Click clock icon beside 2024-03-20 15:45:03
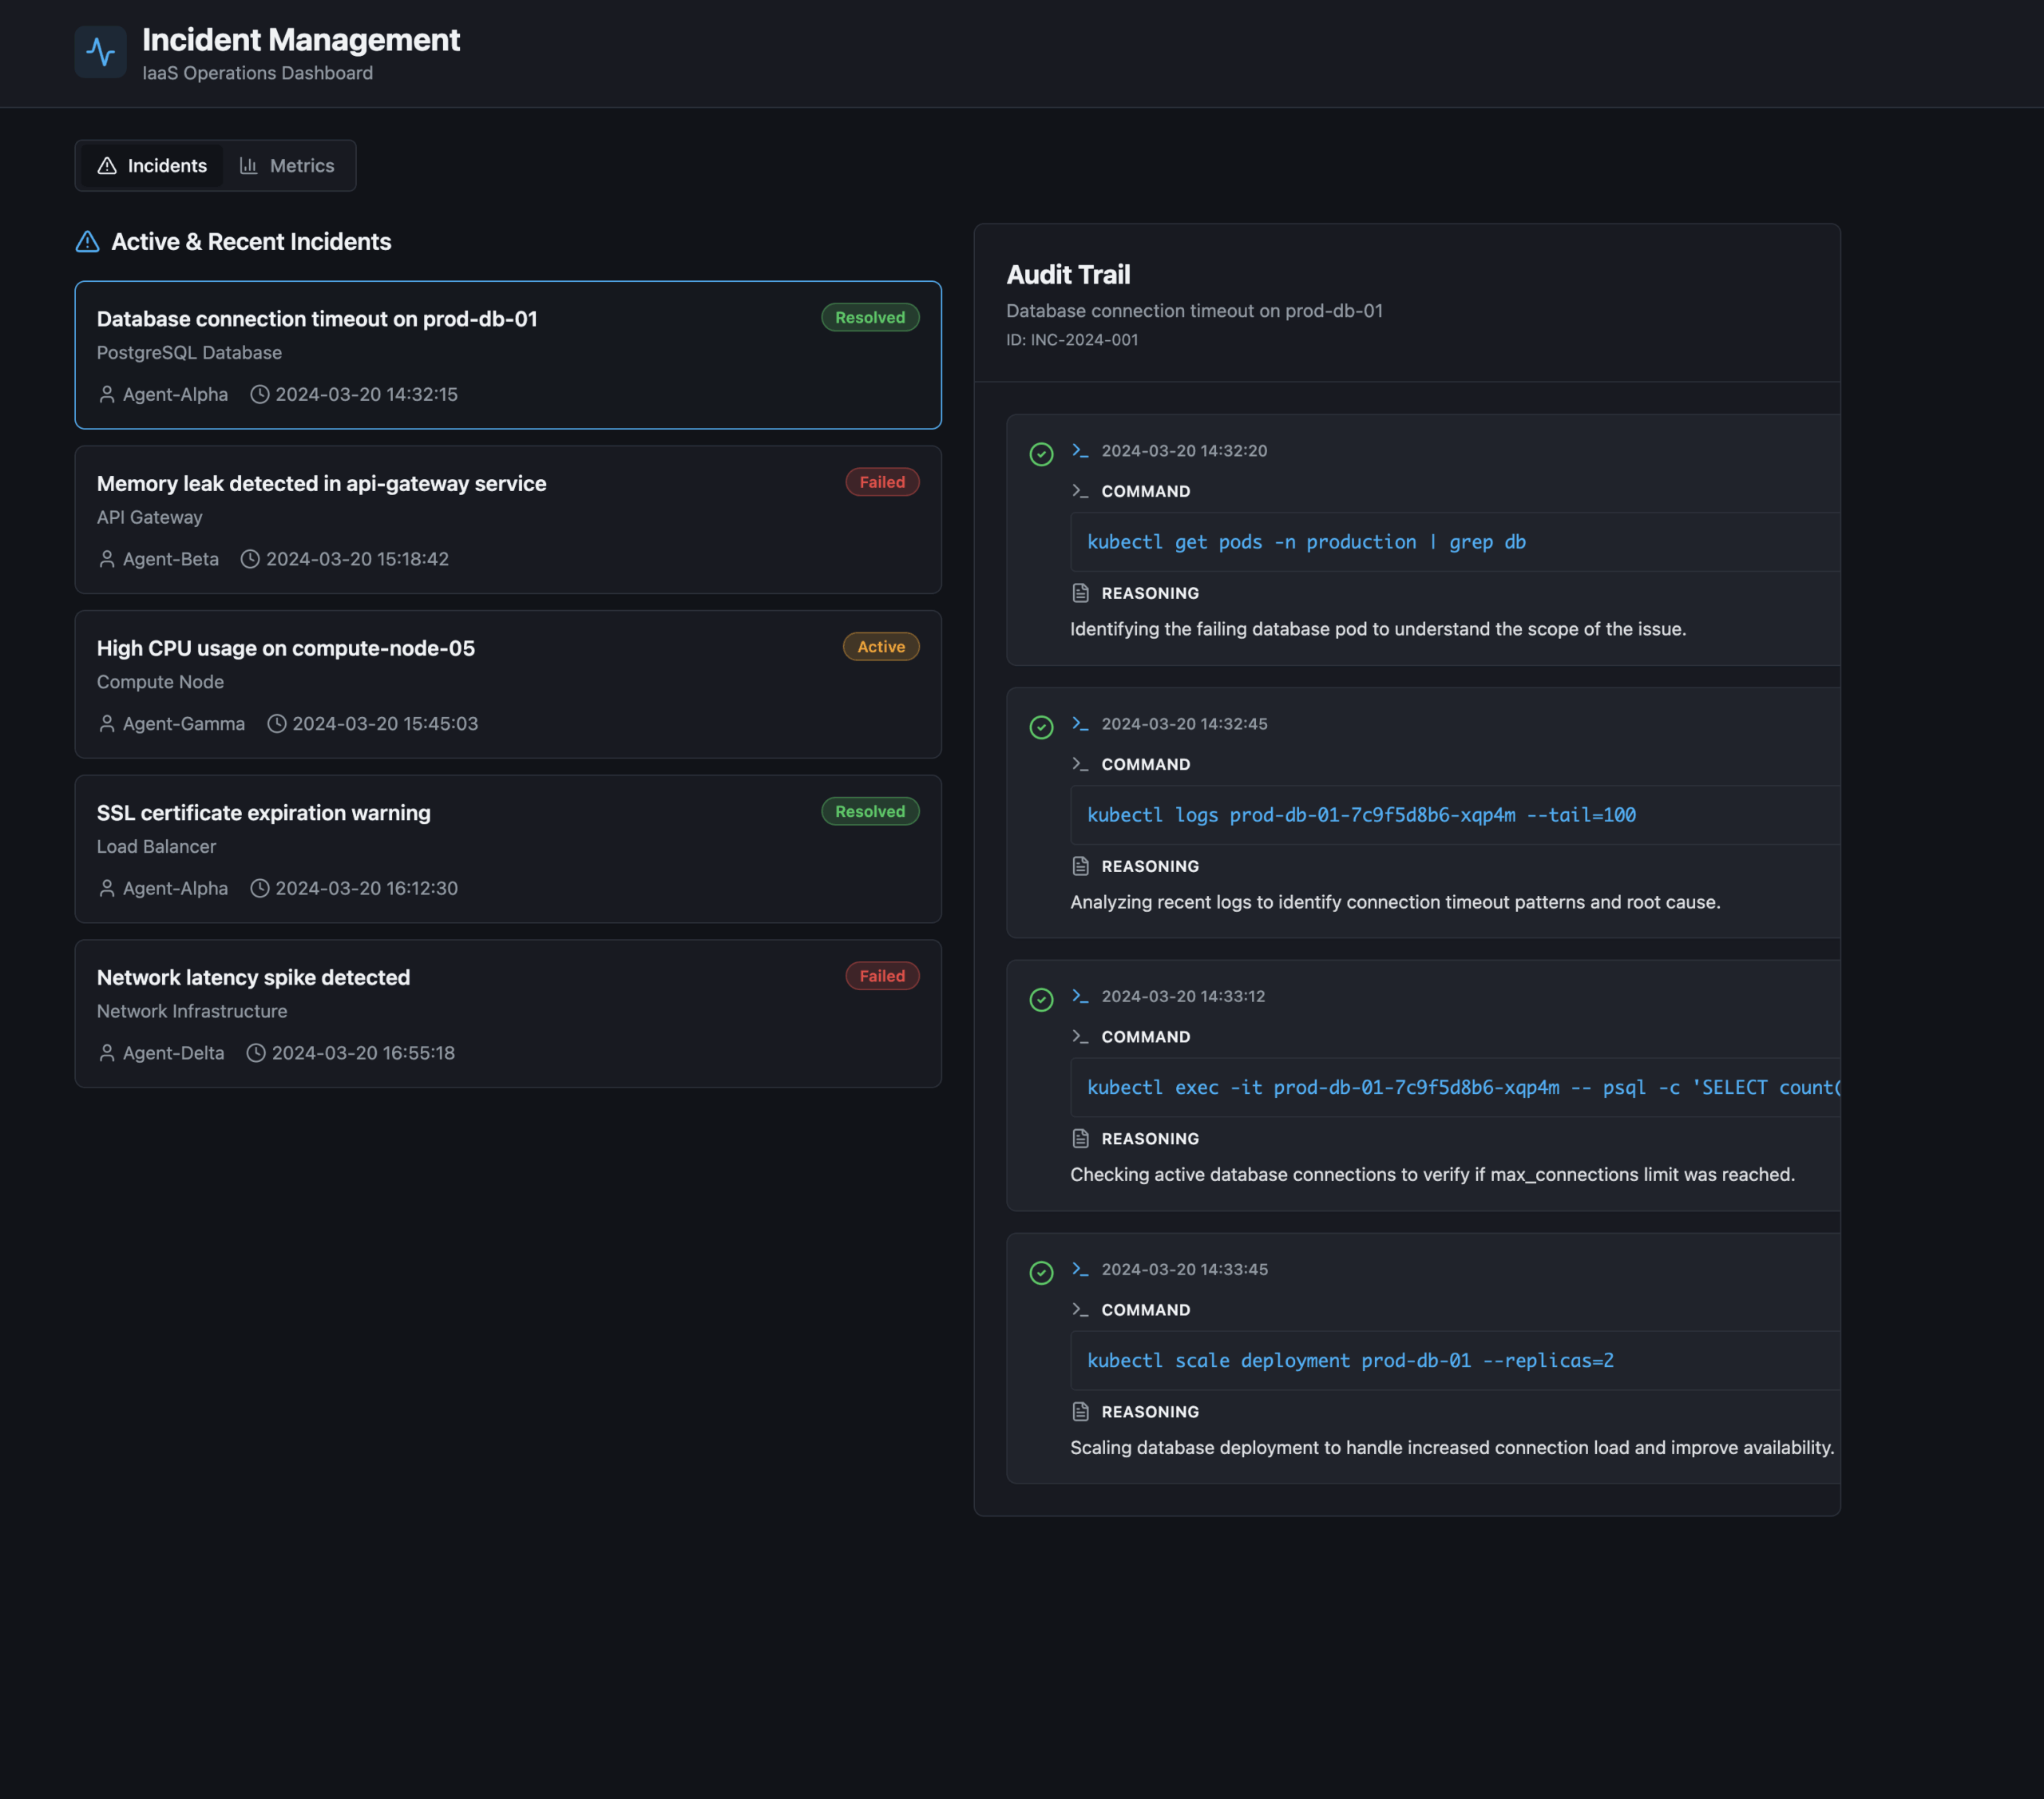Screen dimensions: 2044x1799 pos(276,723)
